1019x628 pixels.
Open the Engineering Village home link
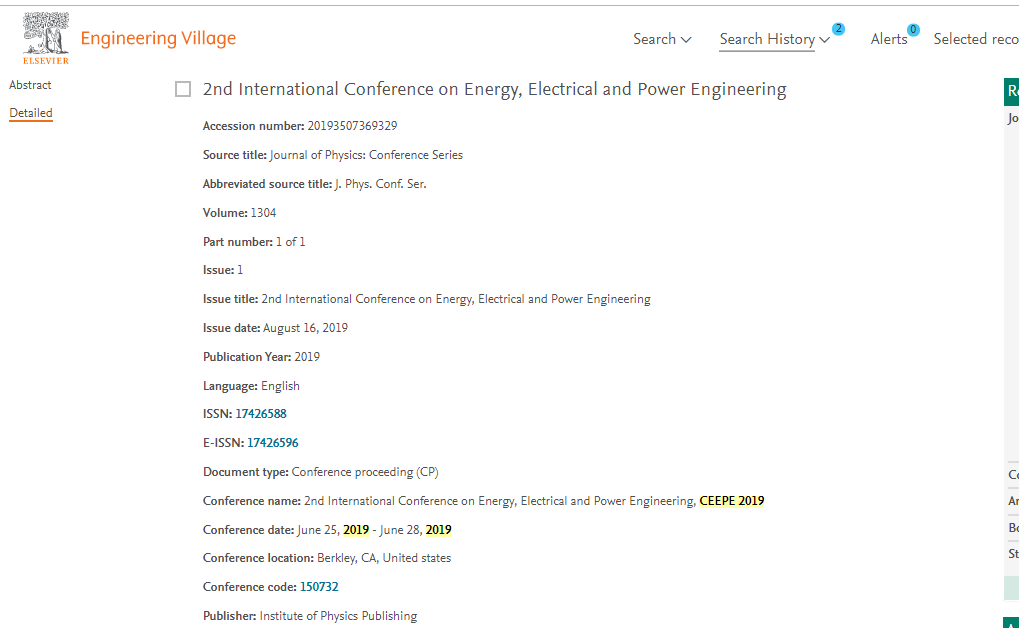pos(158,38)
